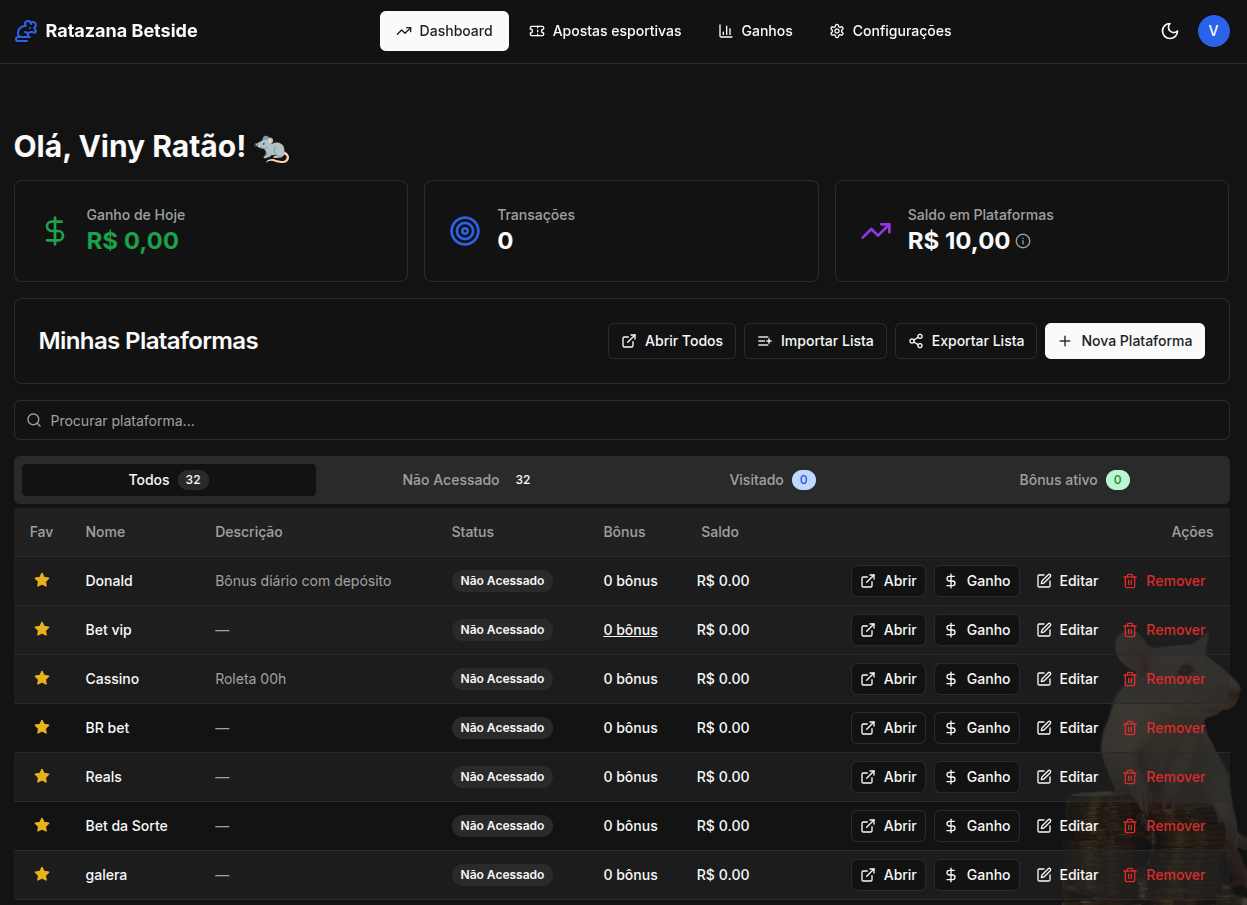Viewport: 1247px width, 905px height.
Task: Open the Ganhos navigation item
Action: point(755,31)
